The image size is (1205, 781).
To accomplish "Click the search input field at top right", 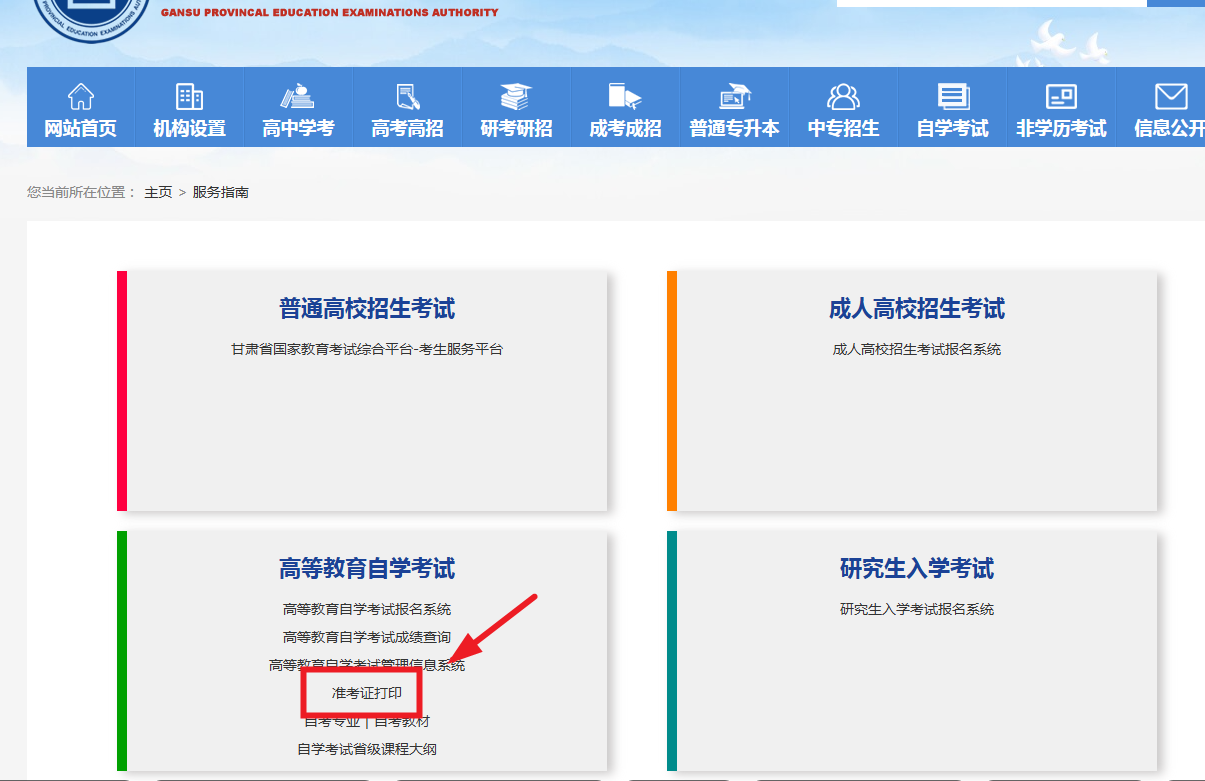I will pos(990,3).
